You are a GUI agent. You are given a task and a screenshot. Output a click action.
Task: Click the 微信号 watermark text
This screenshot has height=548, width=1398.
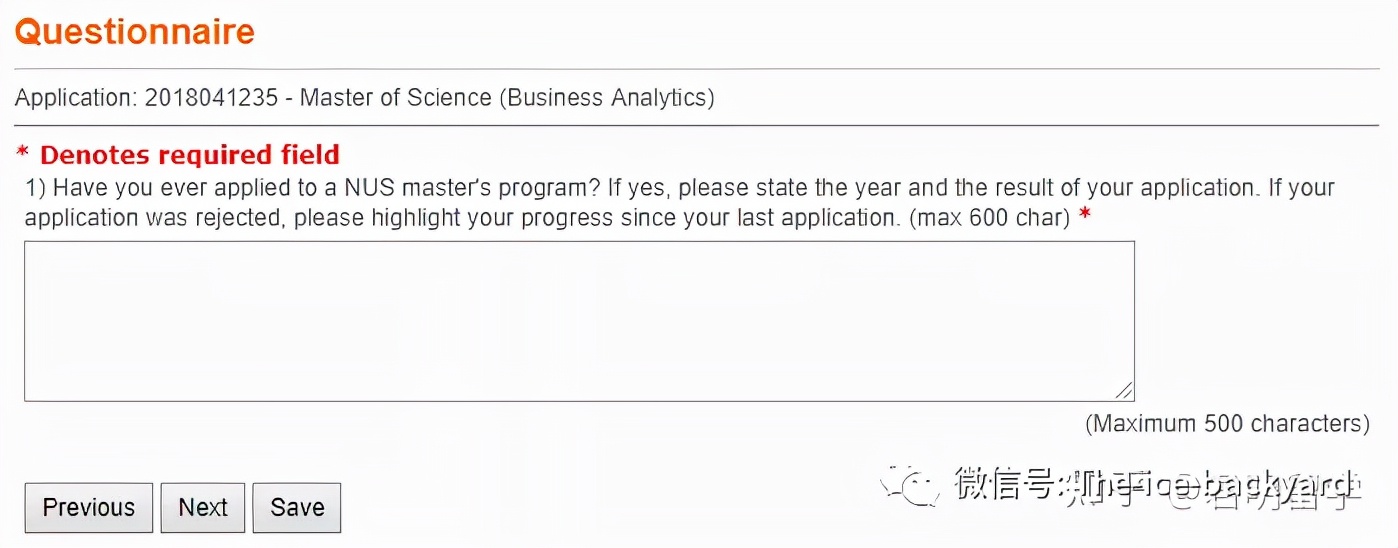(x=1004, y=485)
